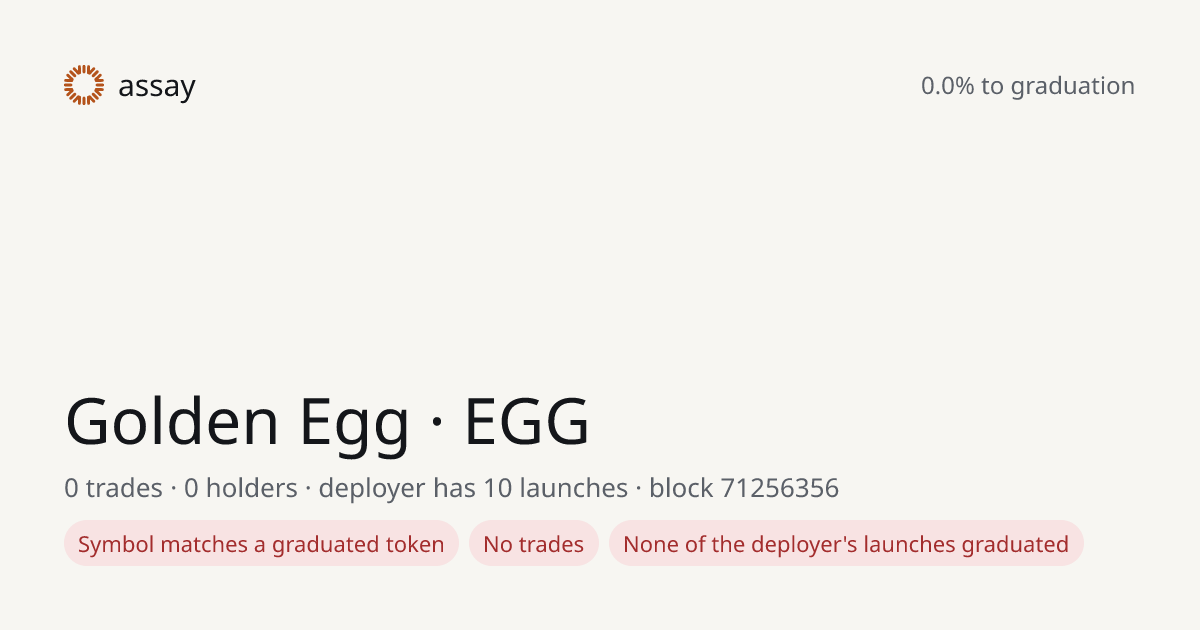Click the number 10 in deployer launches

tap(498, 488)
